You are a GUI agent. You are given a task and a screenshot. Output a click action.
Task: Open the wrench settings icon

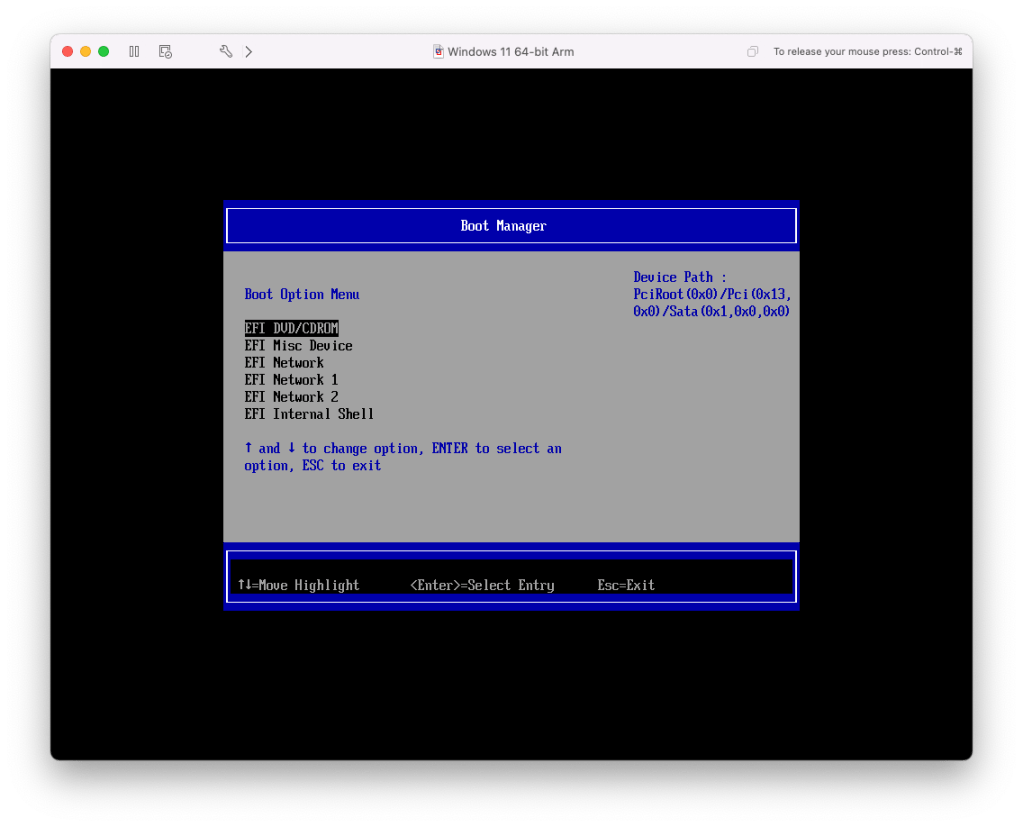pos(226,51)
